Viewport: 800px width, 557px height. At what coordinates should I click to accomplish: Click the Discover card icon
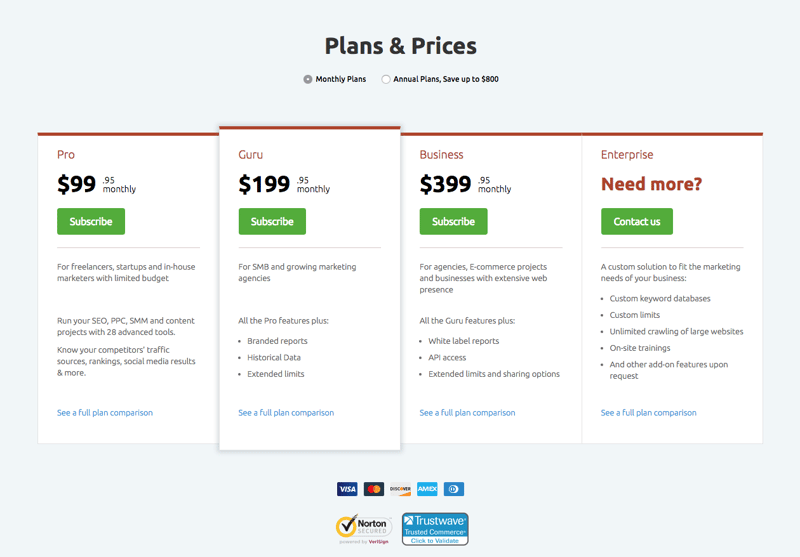(401, 489)
